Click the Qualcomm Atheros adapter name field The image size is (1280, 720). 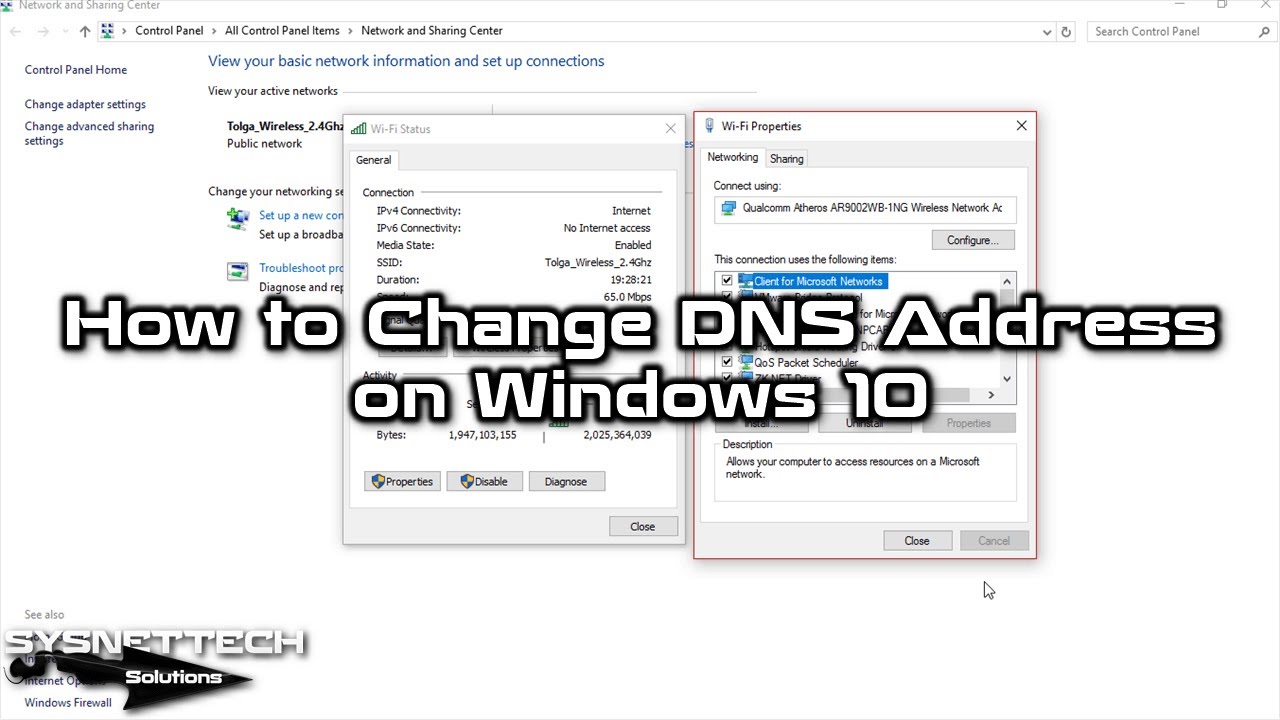tap(865, 208)
